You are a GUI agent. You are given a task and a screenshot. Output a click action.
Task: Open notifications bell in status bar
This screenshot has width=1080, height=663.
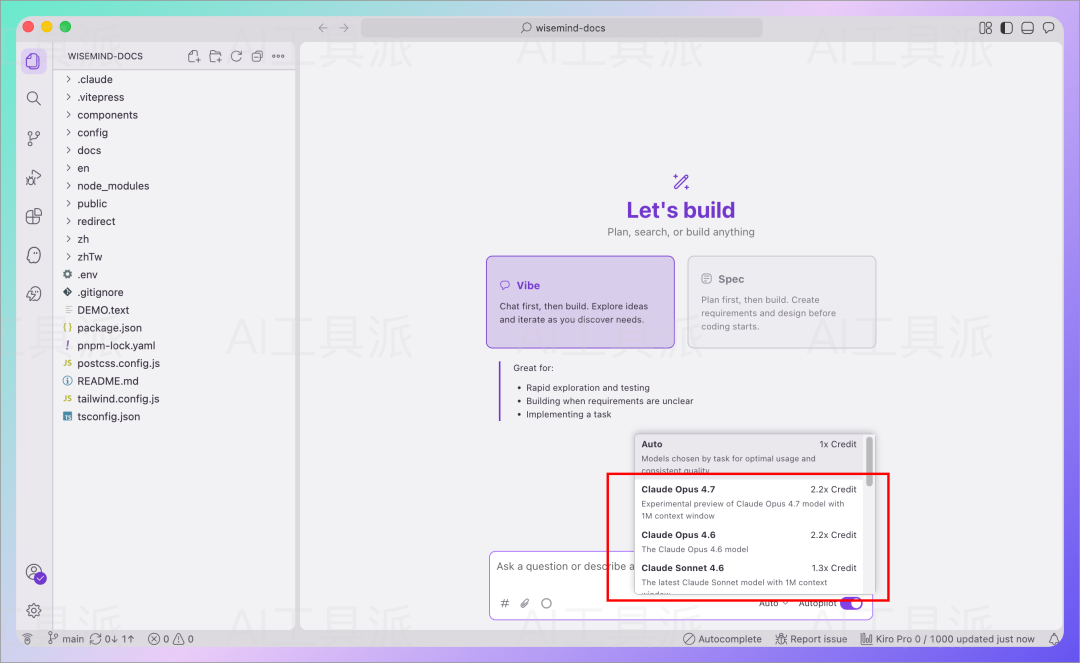pos(1054,639)
